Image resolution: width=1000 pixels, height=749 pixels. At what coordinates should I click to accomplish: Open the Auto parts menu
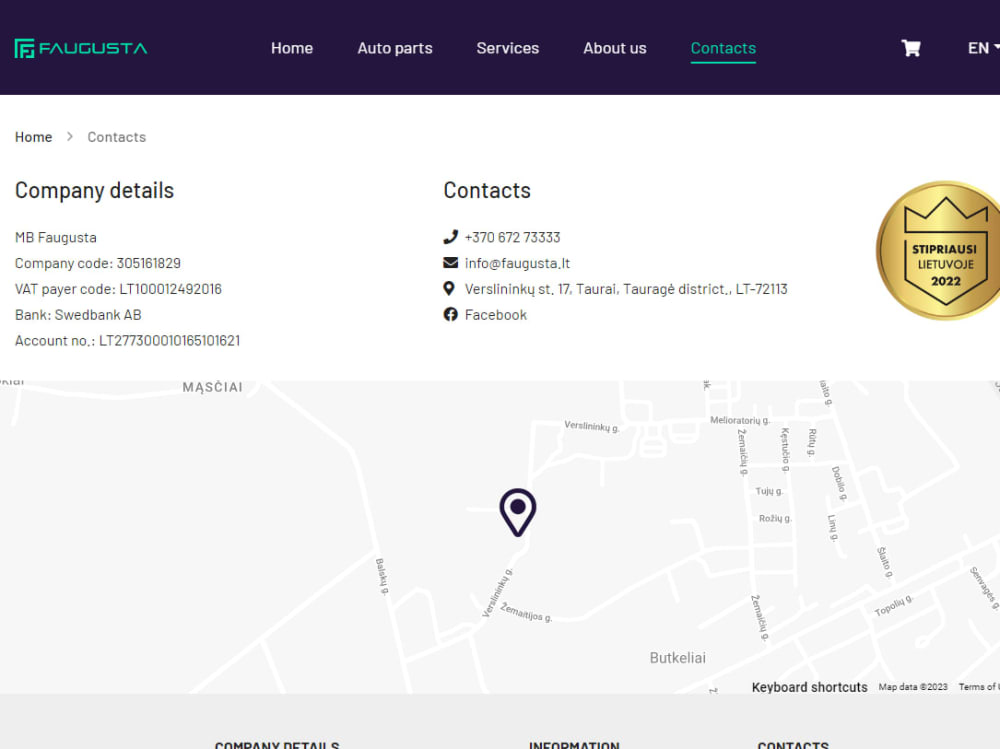pos(395,48)
